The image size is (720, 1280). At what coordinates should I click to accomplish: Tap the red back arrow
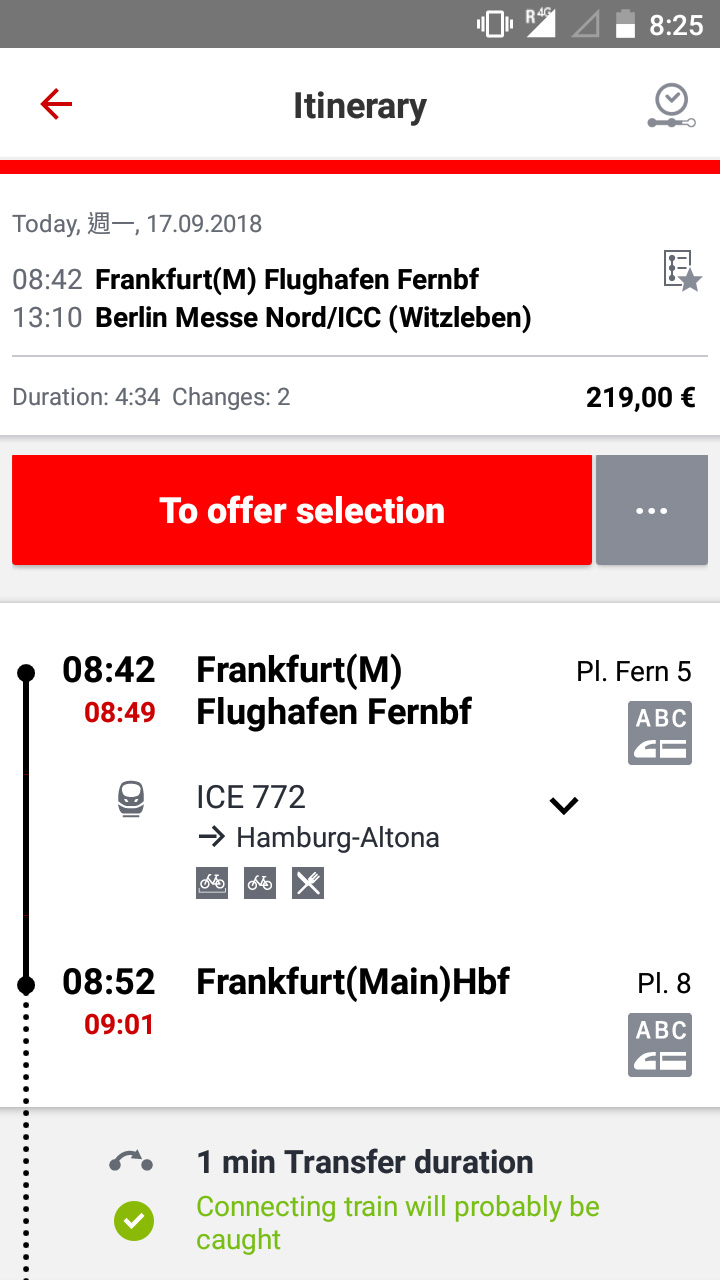pyautogui.click(x=56, y=104)
